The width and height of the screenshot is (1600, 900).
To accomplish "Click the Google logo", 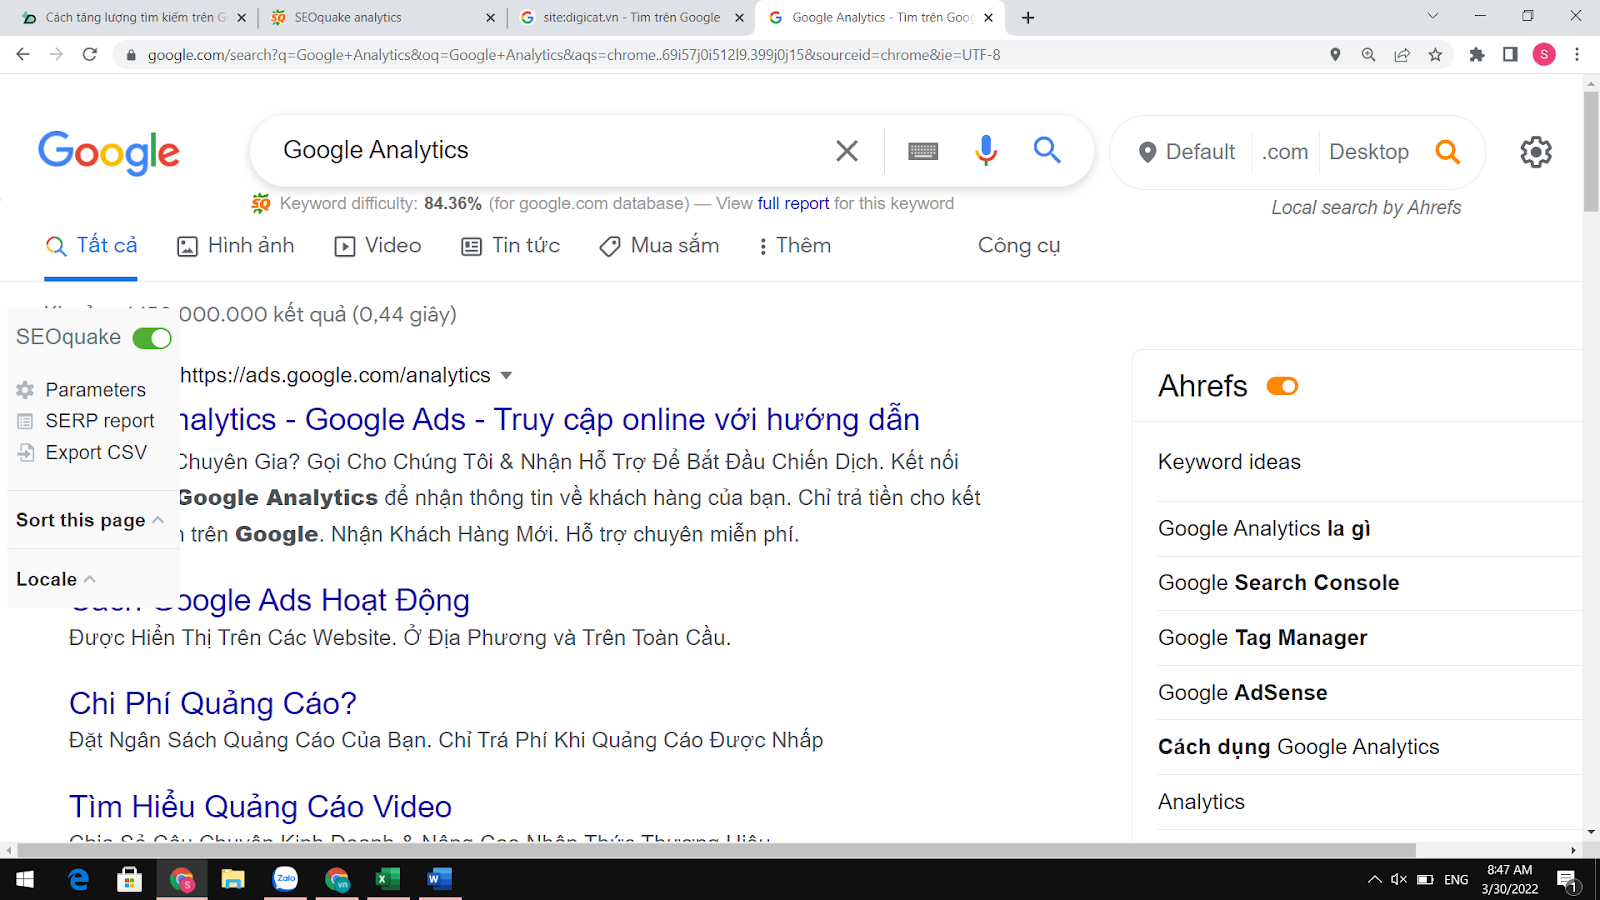I will coord(109,153).
